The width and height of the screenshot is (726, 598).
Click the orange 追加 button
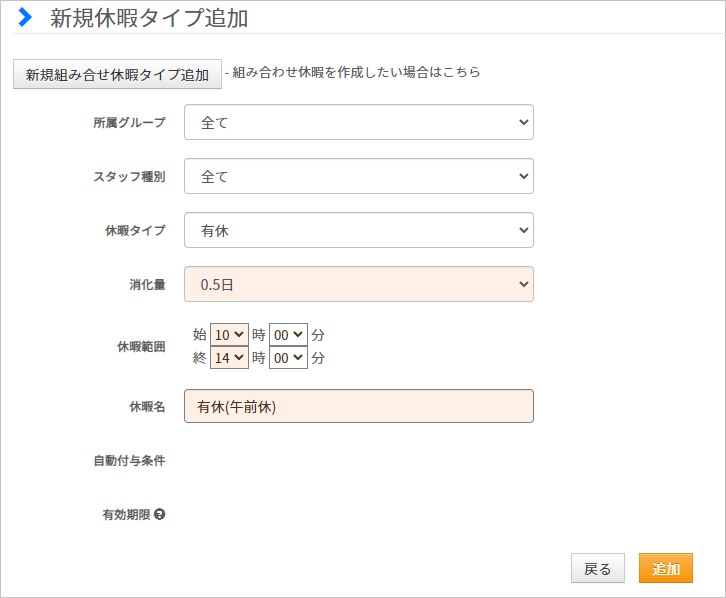(x=666, y=568)
